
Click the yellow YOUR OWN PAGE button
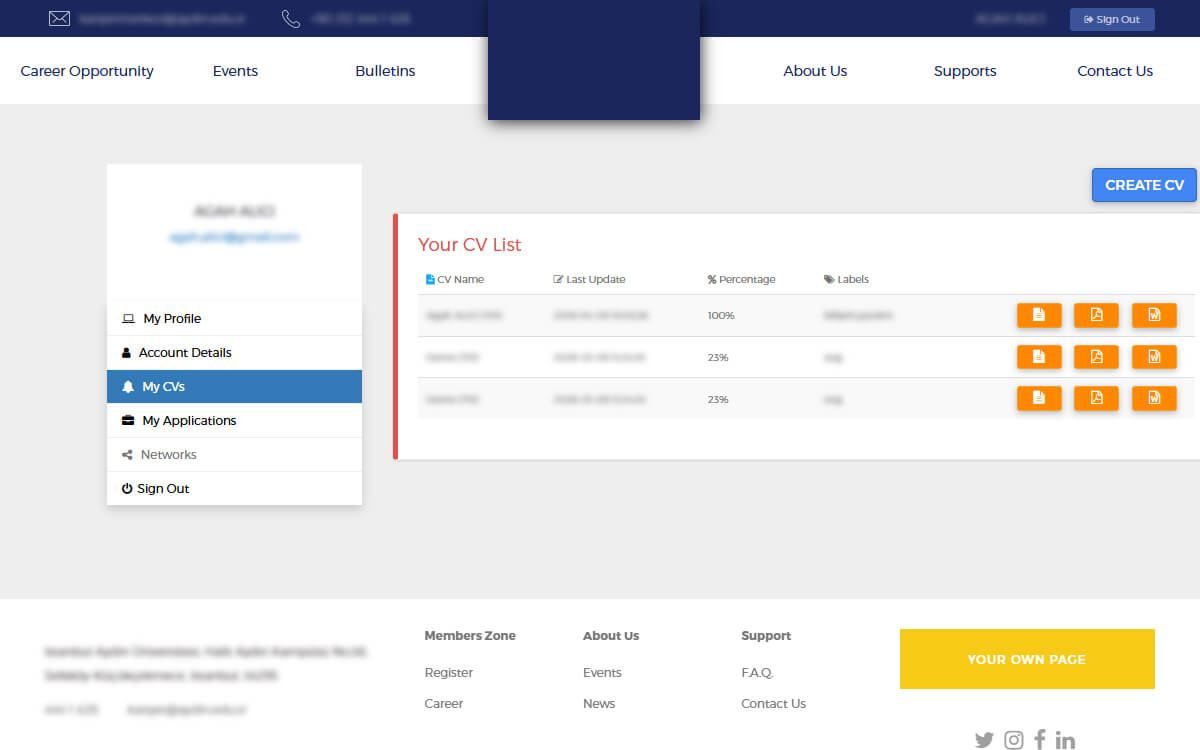[x=1027, y=659]
